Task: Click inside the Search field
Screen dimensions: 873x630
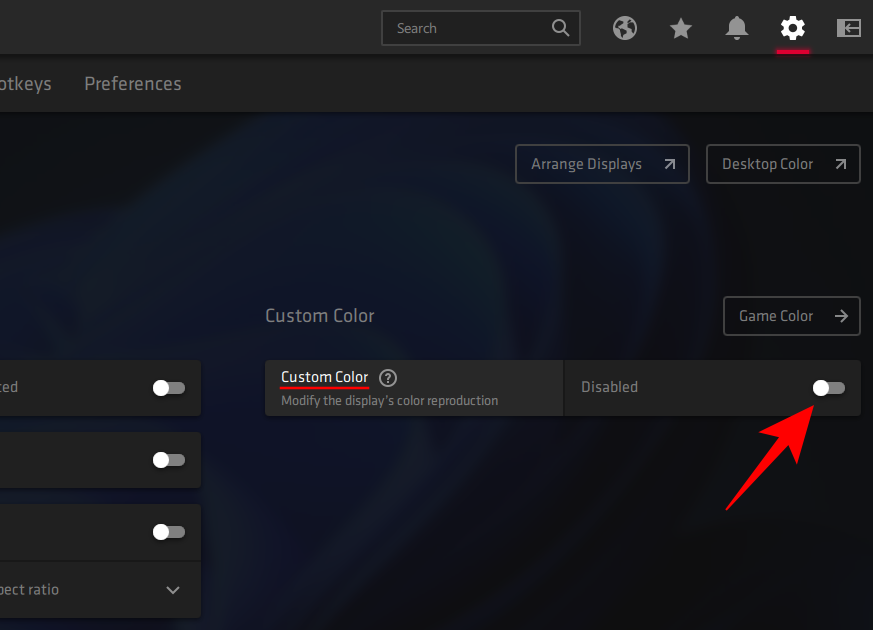Action: pos(480,28)
